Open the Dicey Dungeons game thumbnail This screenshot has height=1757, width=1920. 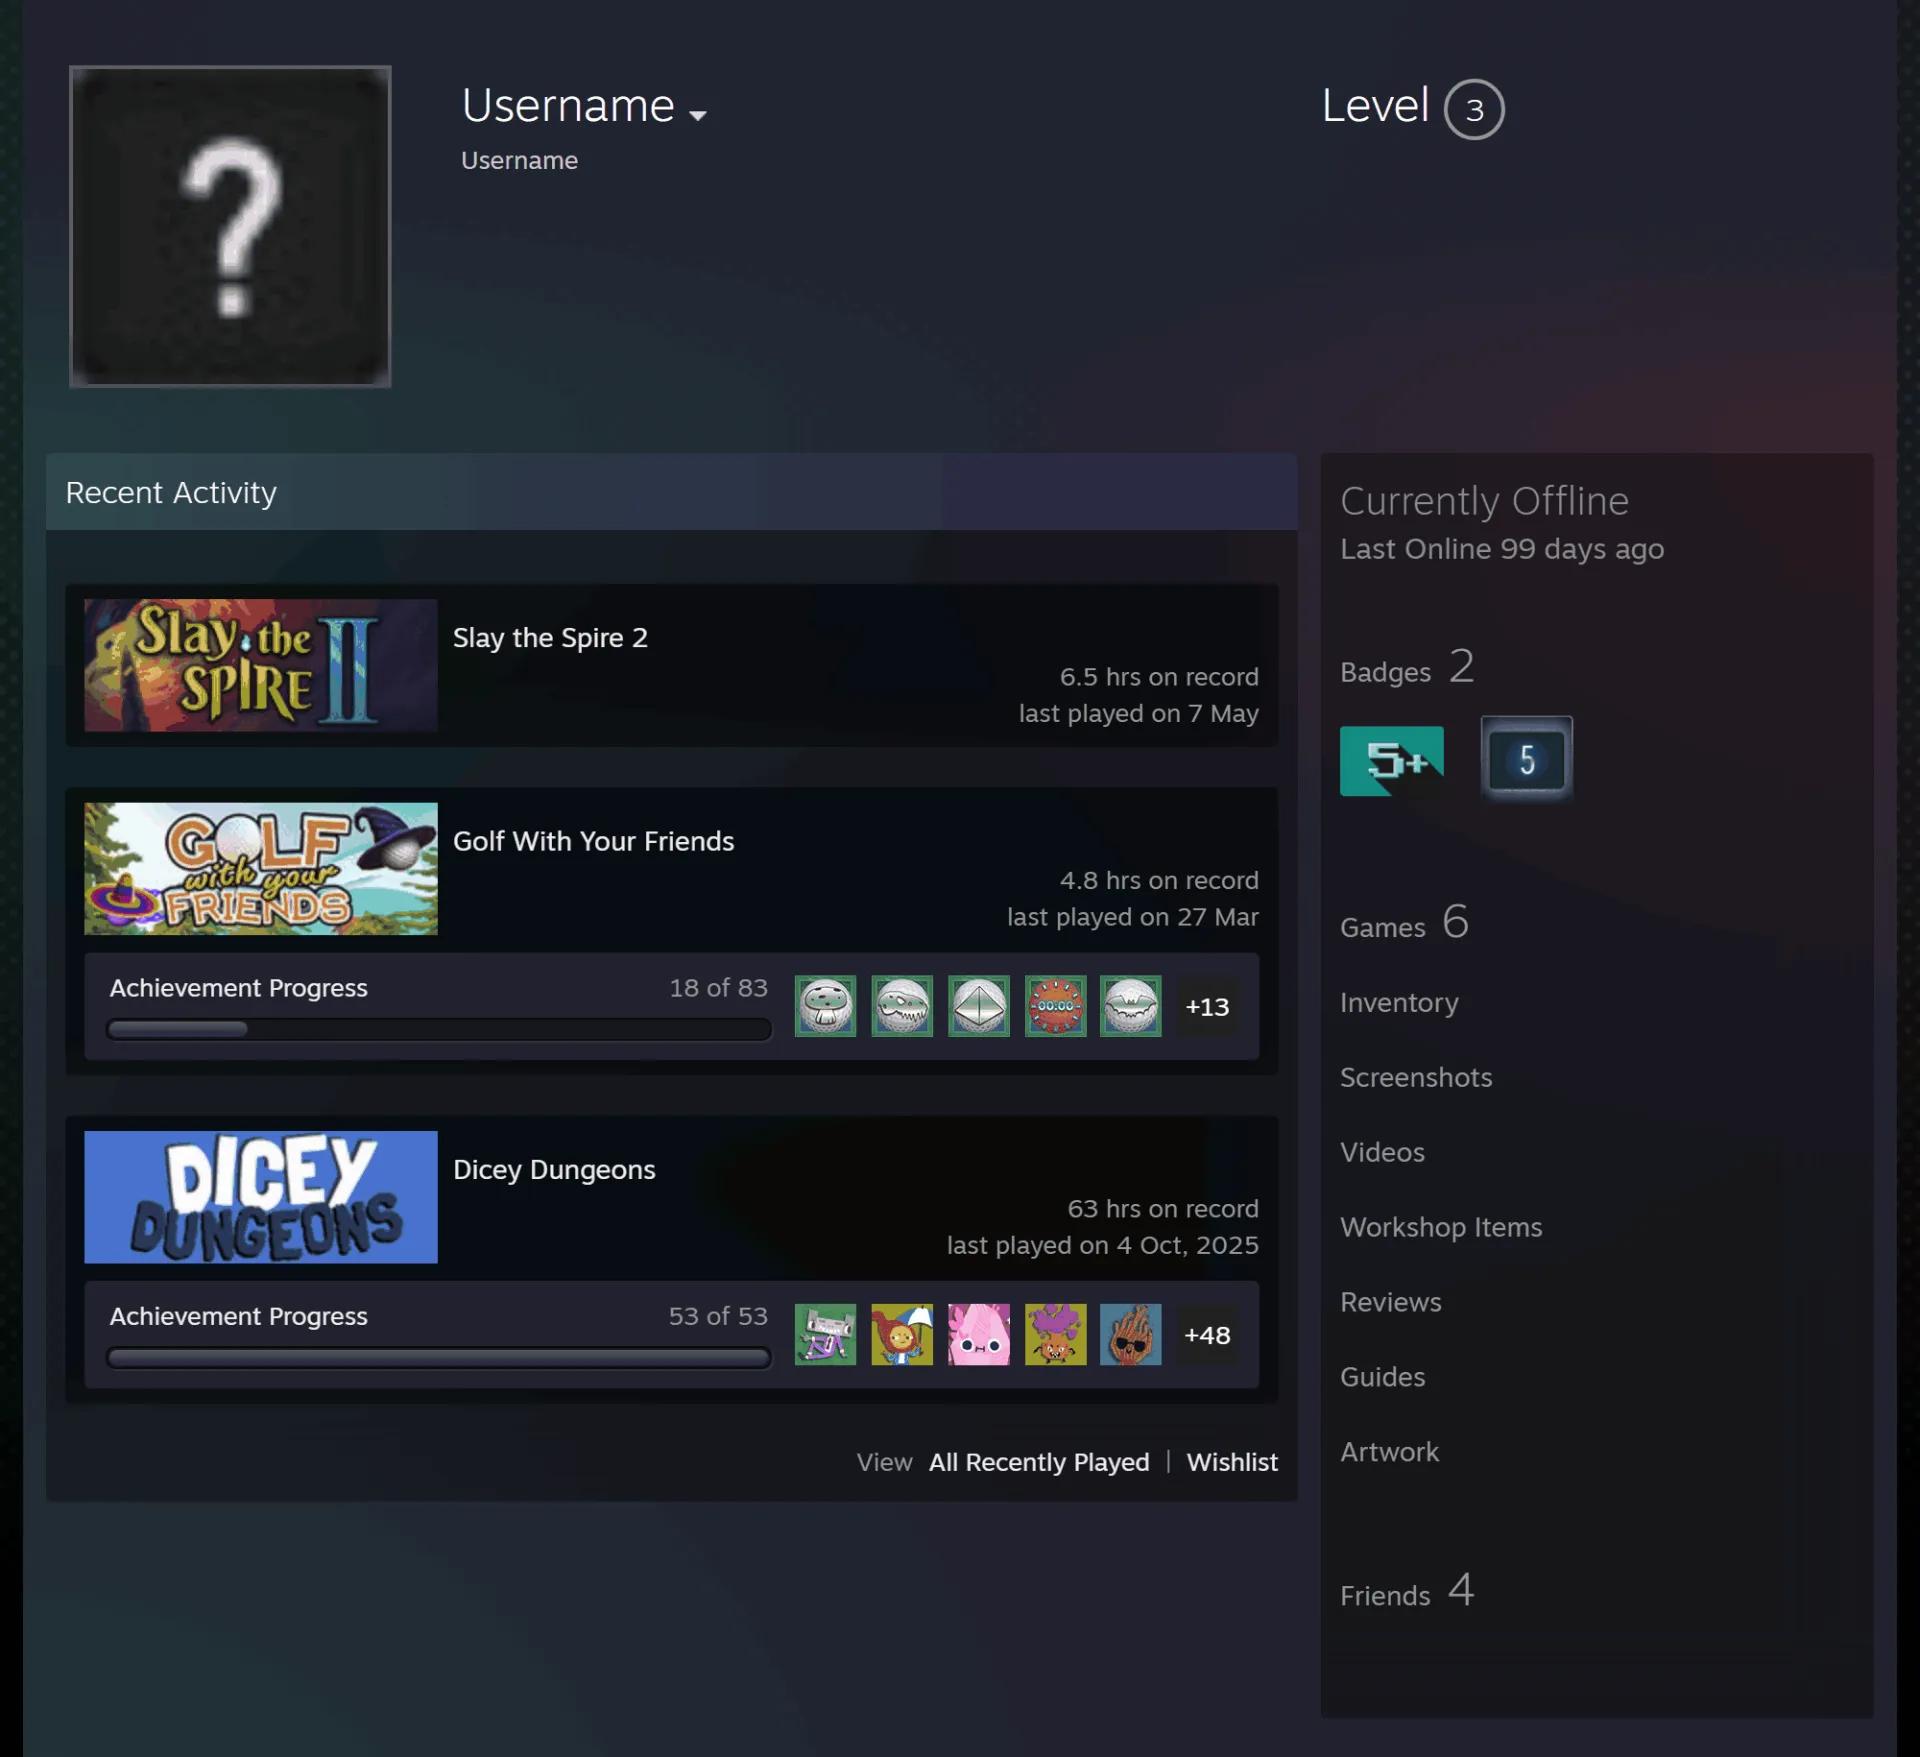(261, 1197)
